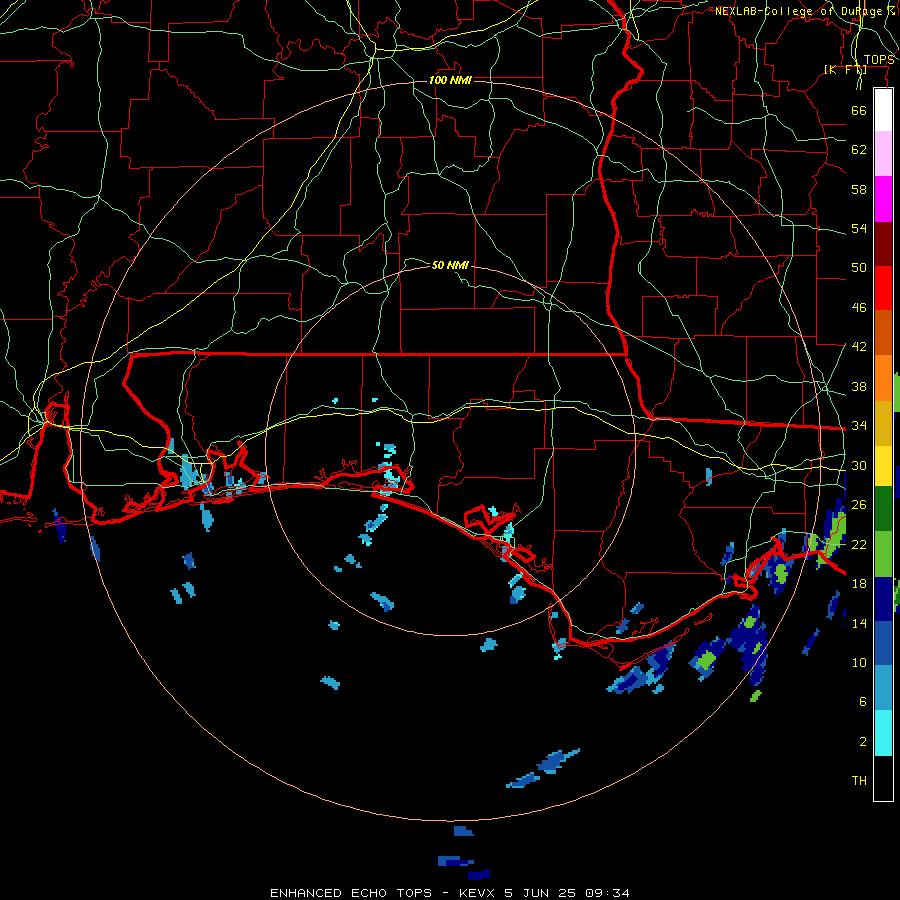The image size is (900, 900).
Task: Click the 2 legend value
Action: (863, 742)
